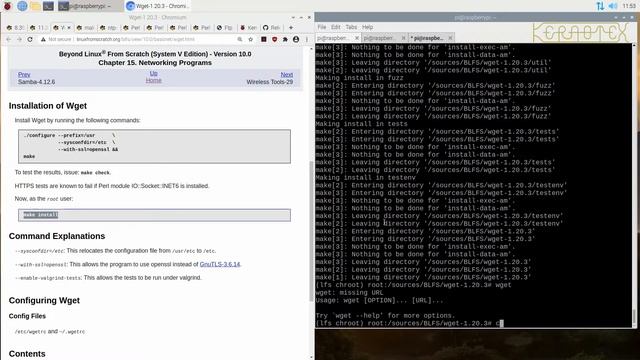Launch terminal from the taskbar launcher icon
The image size is (640, 360).
[x=48, y=6]
